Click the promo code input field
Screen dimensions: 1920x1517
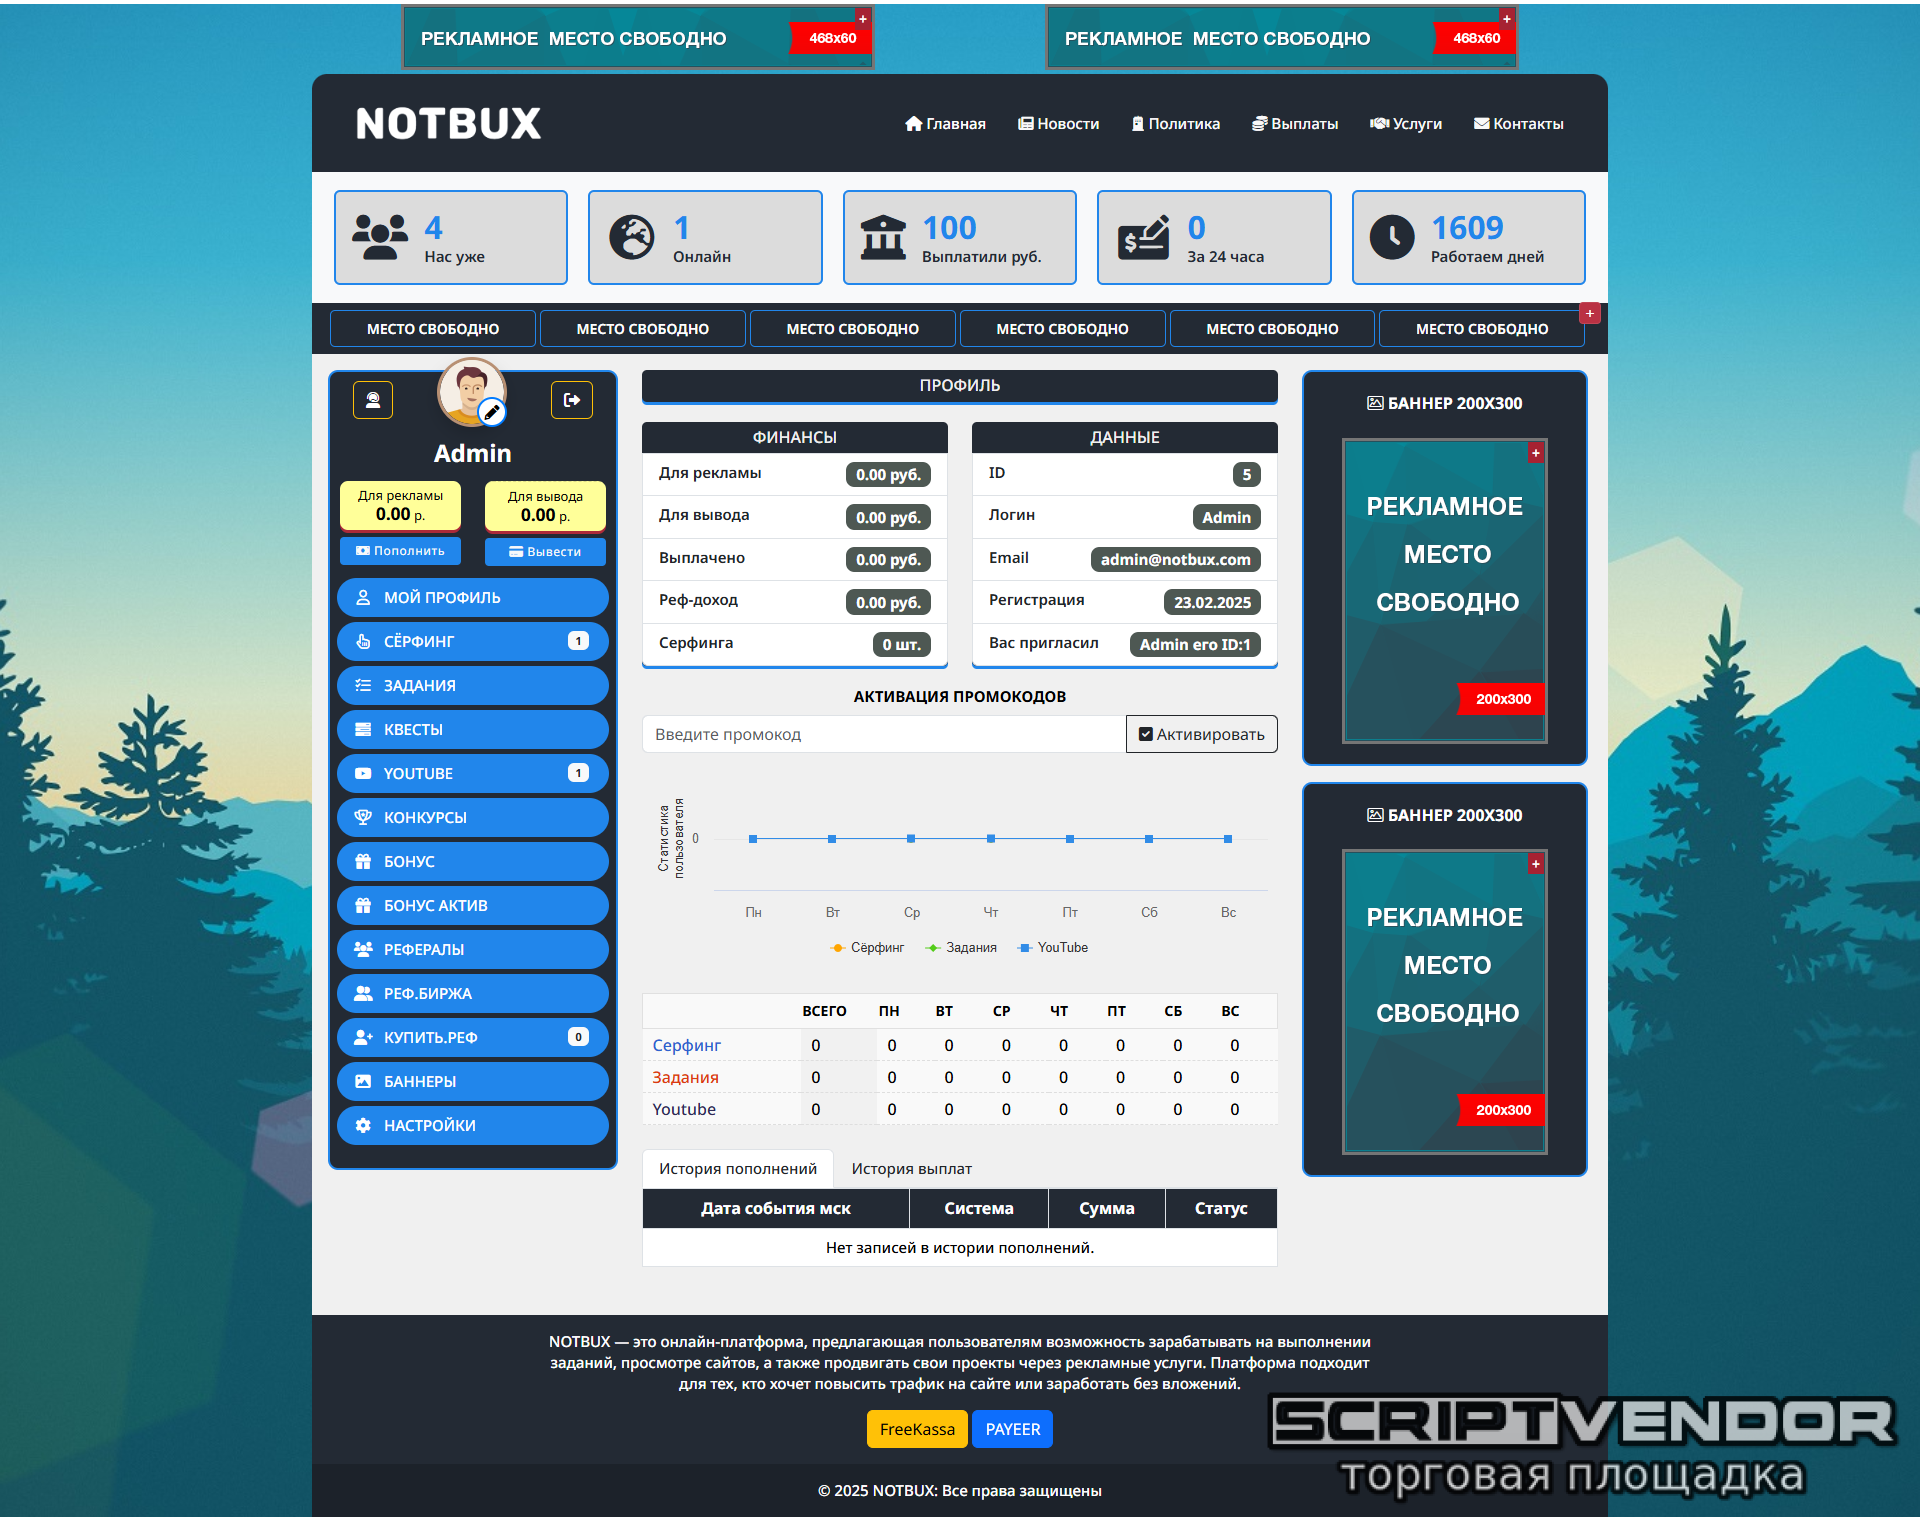tap(884, 734)
